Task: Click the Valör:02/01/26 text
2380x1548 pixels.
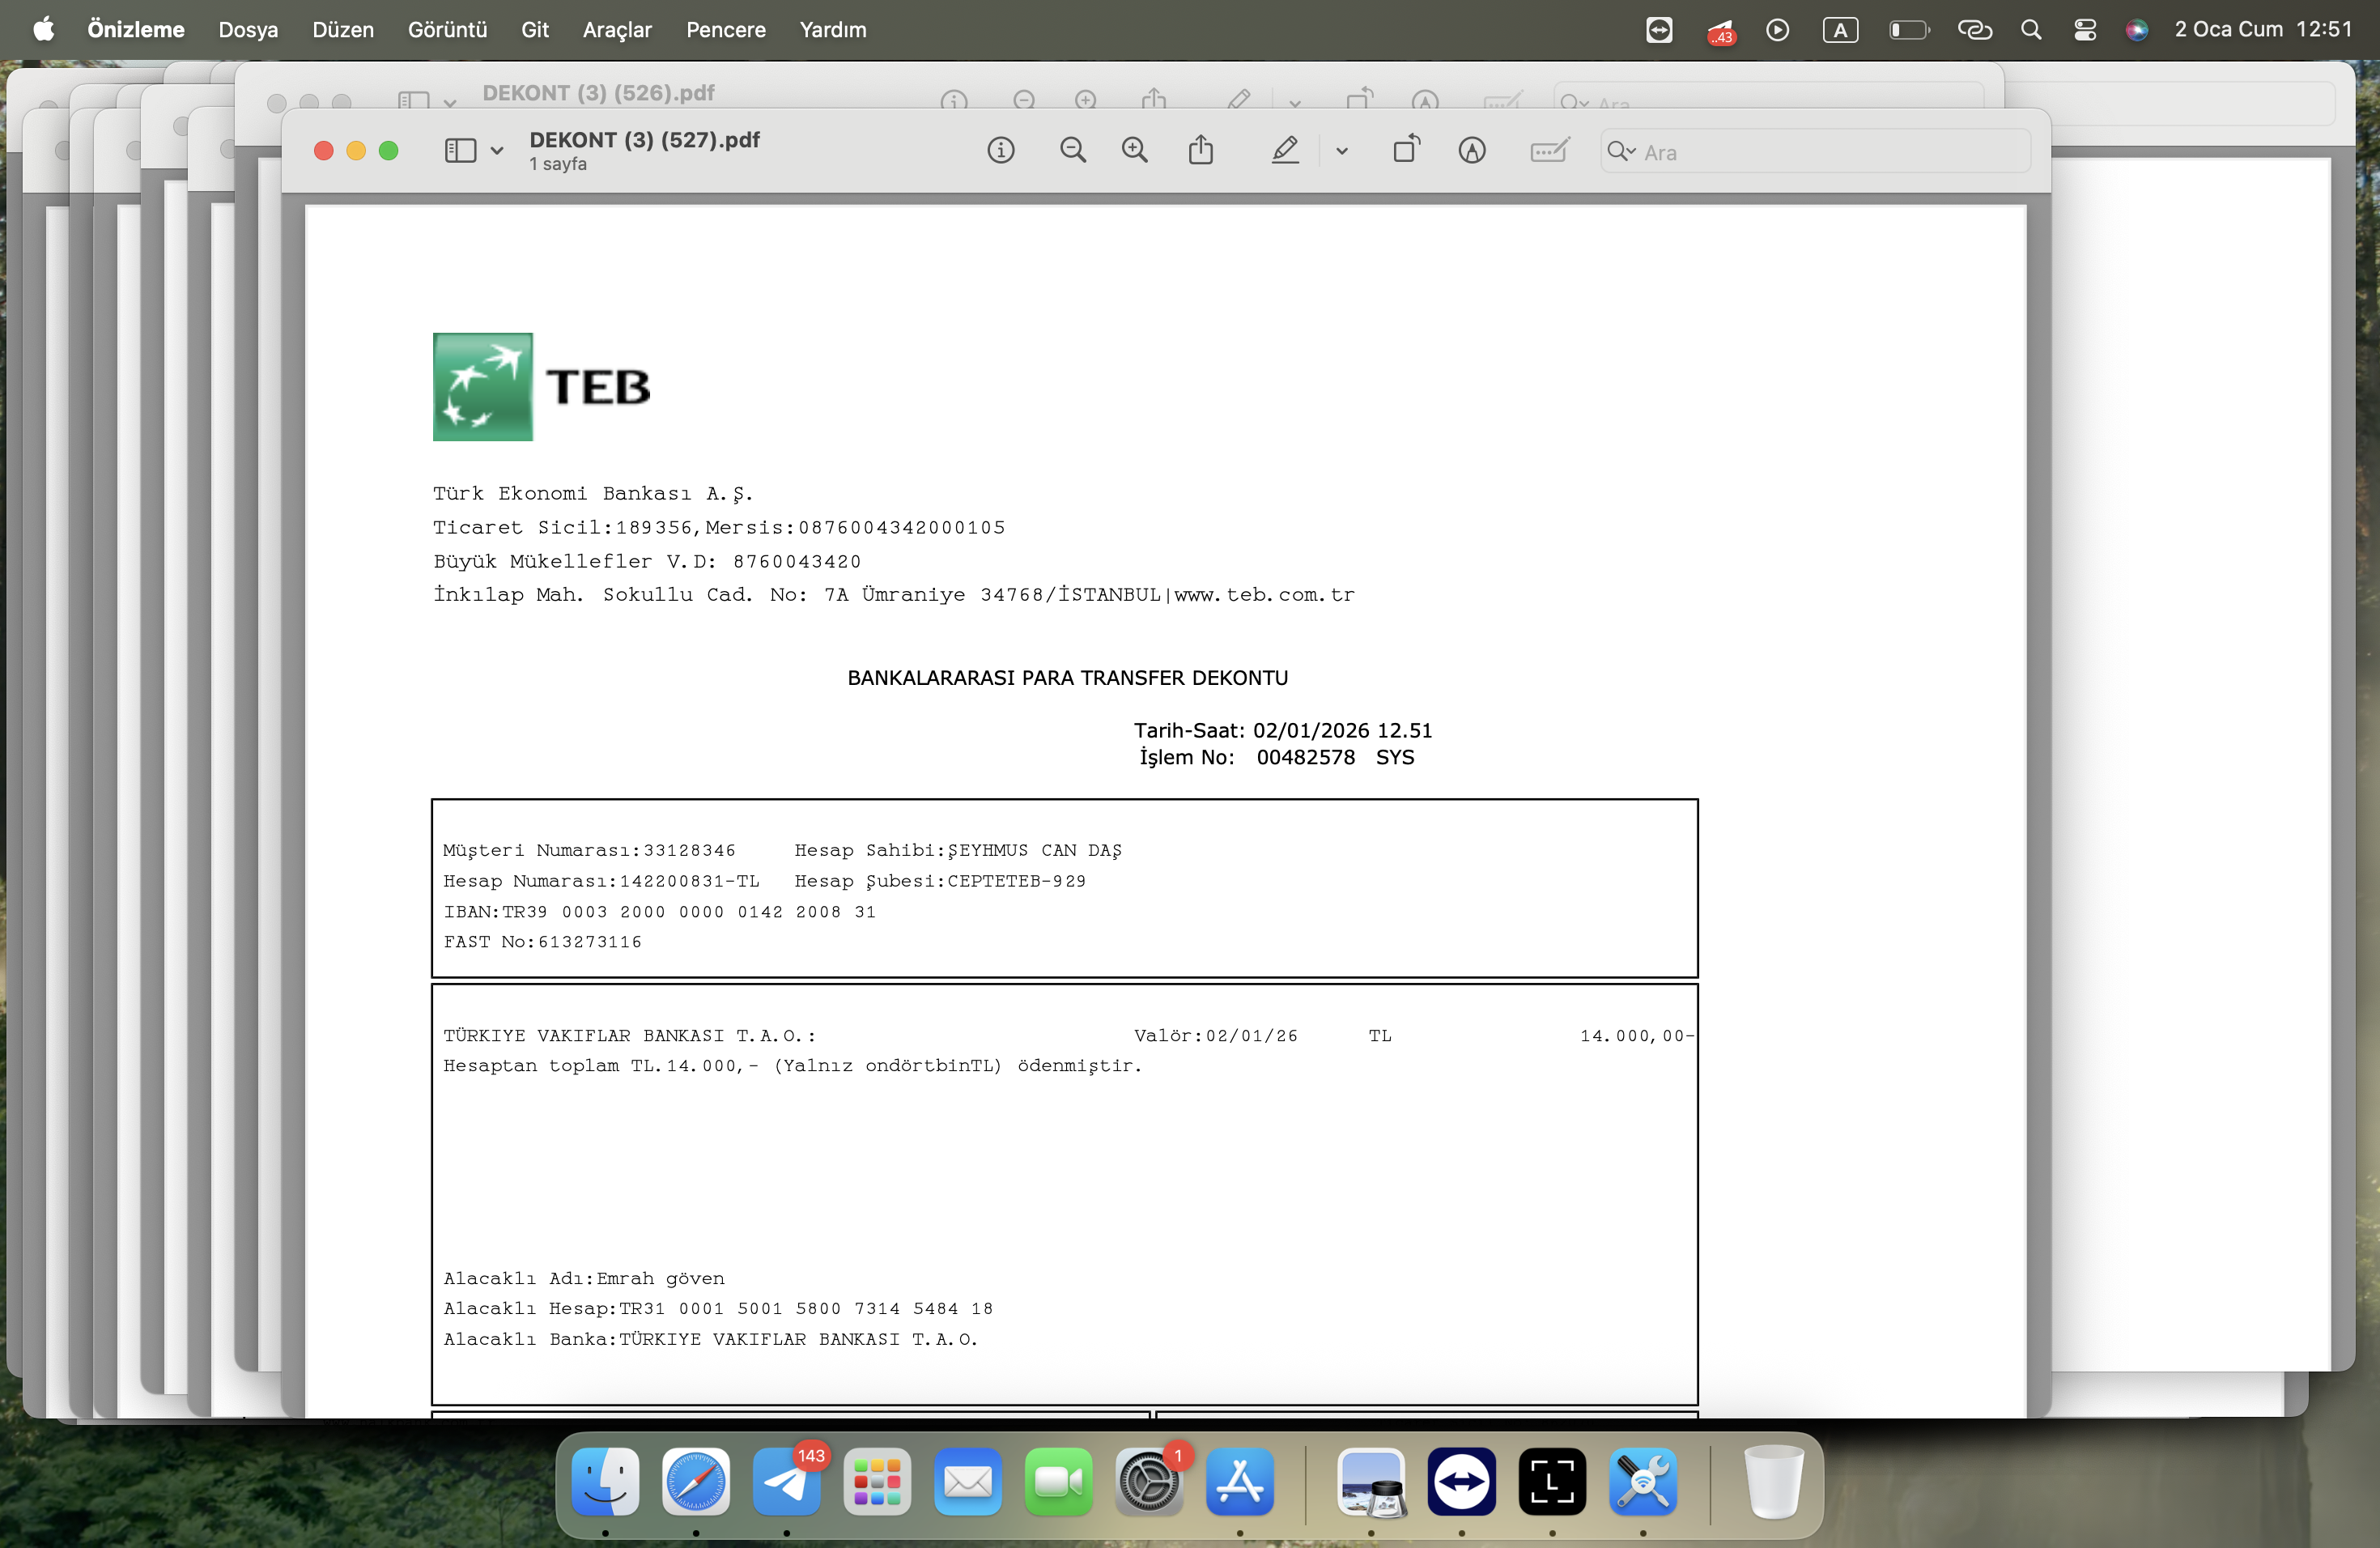Action: [x=1216, y=1036]
